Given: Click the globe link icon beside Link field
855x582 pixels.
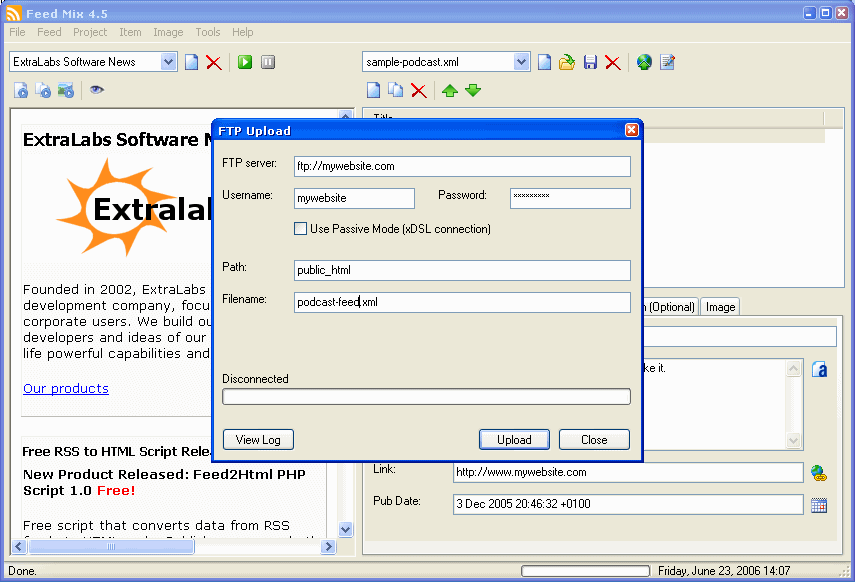Looking at the screenshot, I should [818, 473].
